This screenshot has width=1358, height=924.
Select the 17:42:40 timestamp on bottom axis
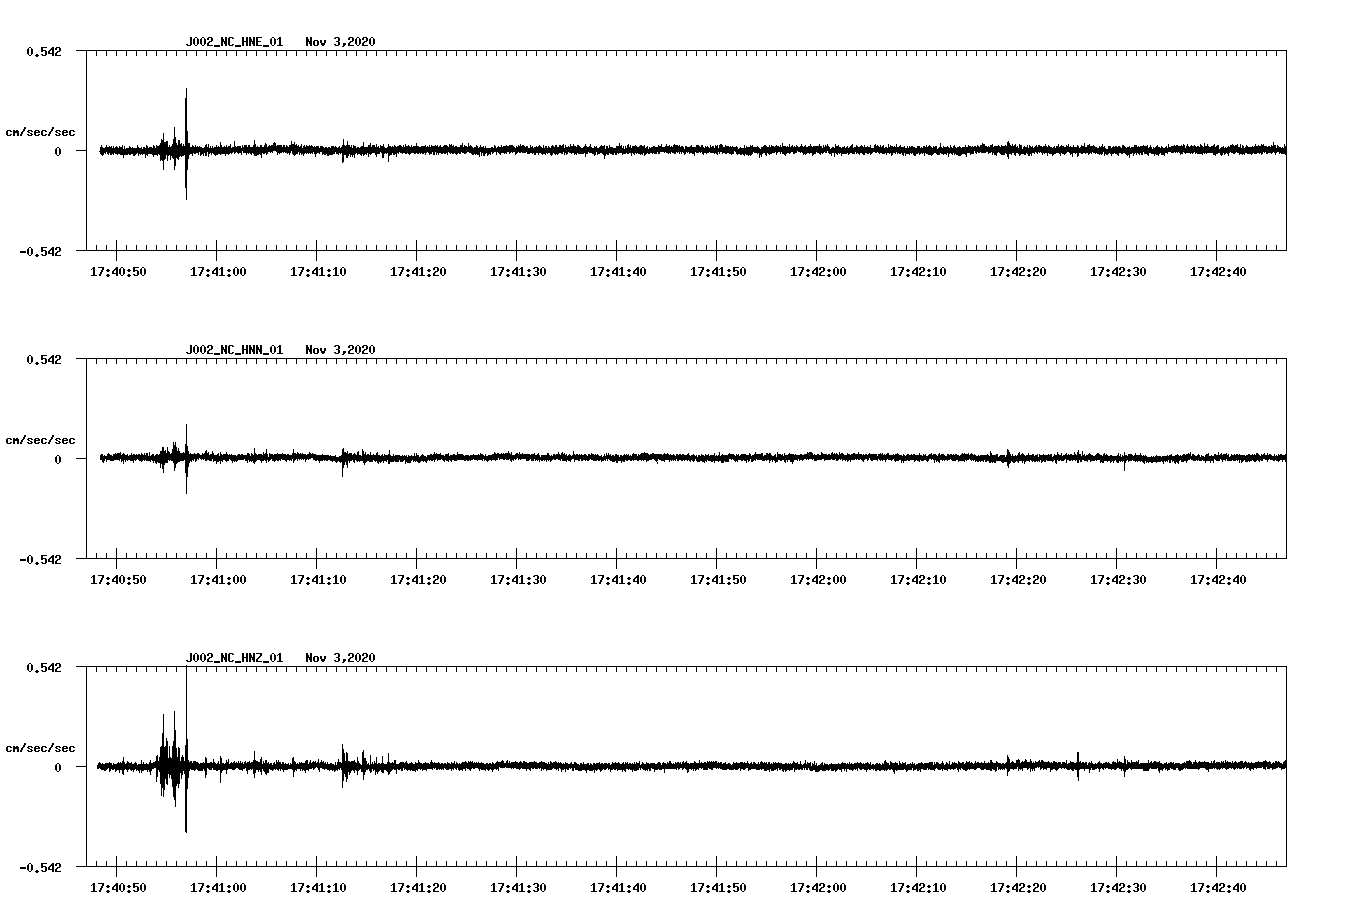1218,885
